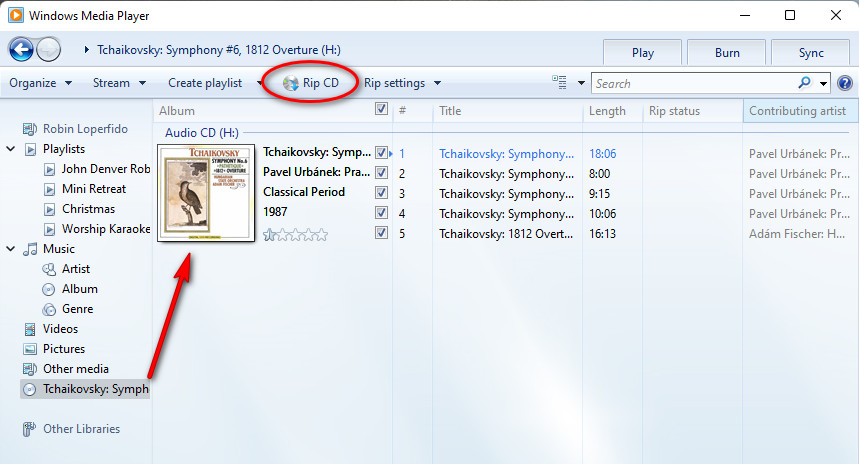Open the view options icon

[560, 83]
